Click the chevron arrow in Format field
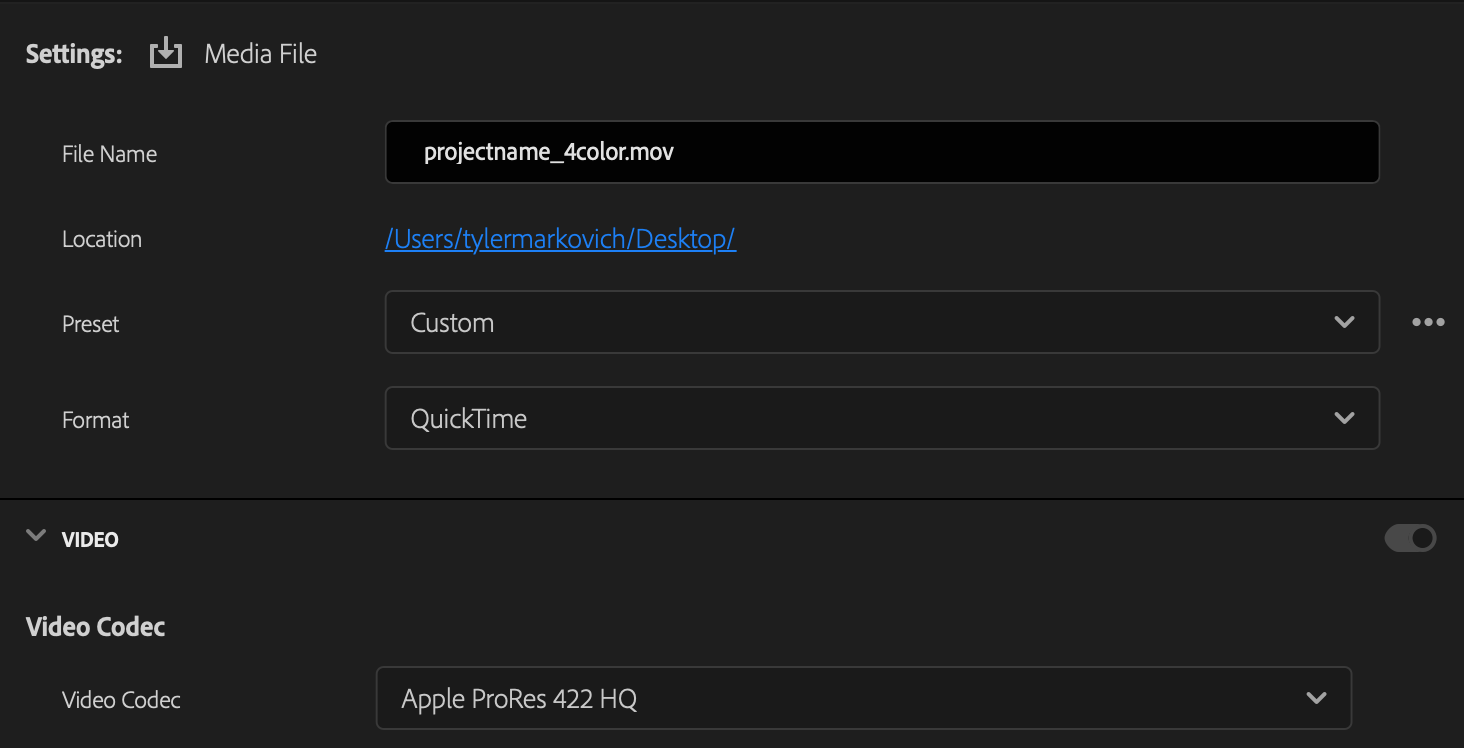Viewport: 1464px width, 748px height. (1344, 418)
